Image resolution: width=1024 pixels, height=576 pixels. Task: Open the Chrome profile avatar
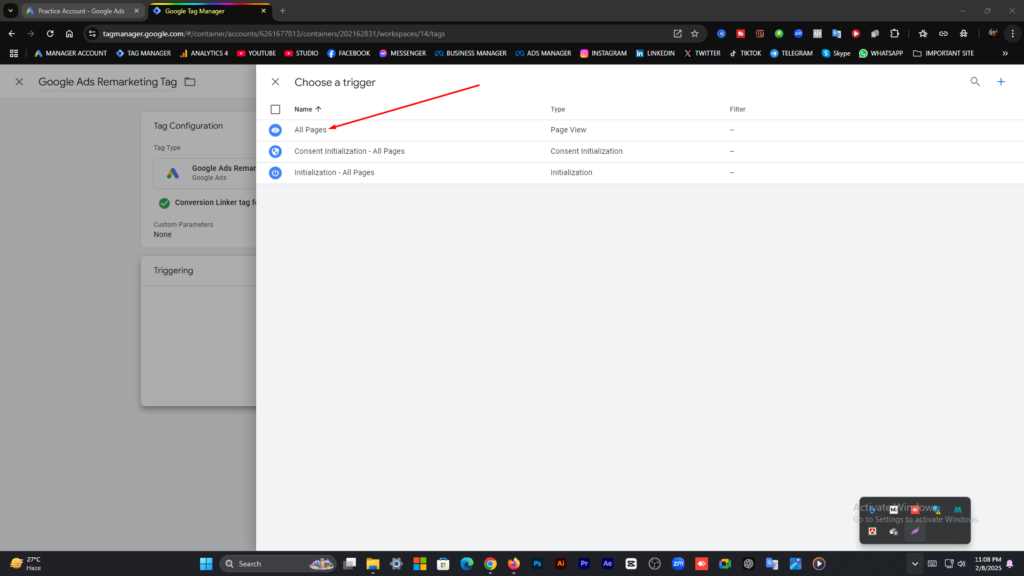coord(993,34)
